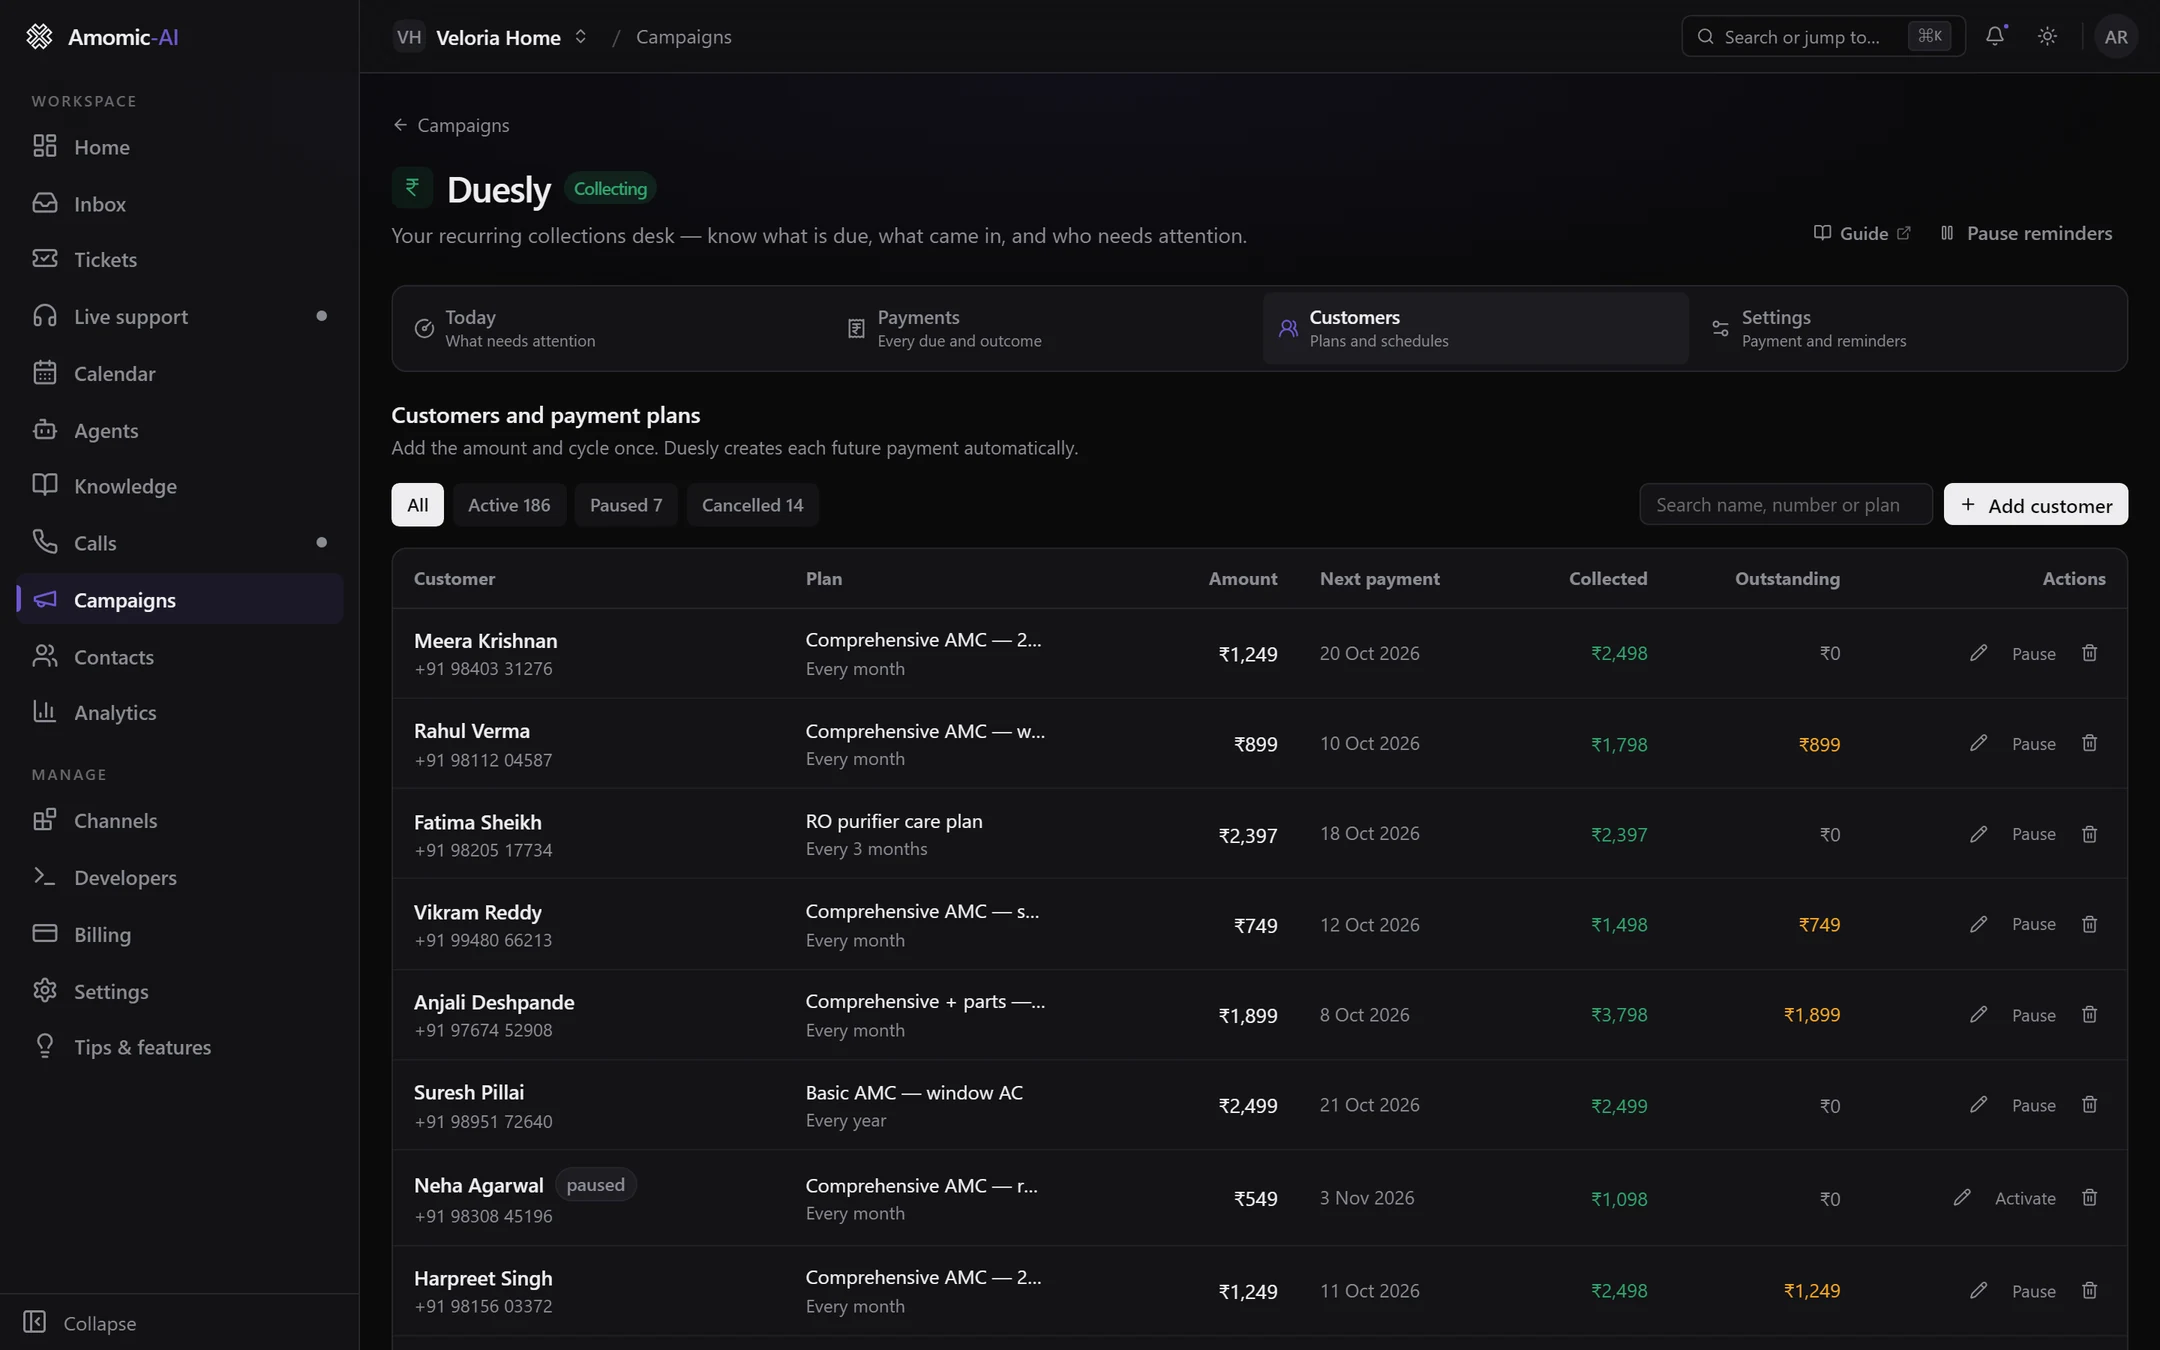Open Billing in the sidebar
Viewport: 2160px width, 1350px height.
click(x=180, y=935)
